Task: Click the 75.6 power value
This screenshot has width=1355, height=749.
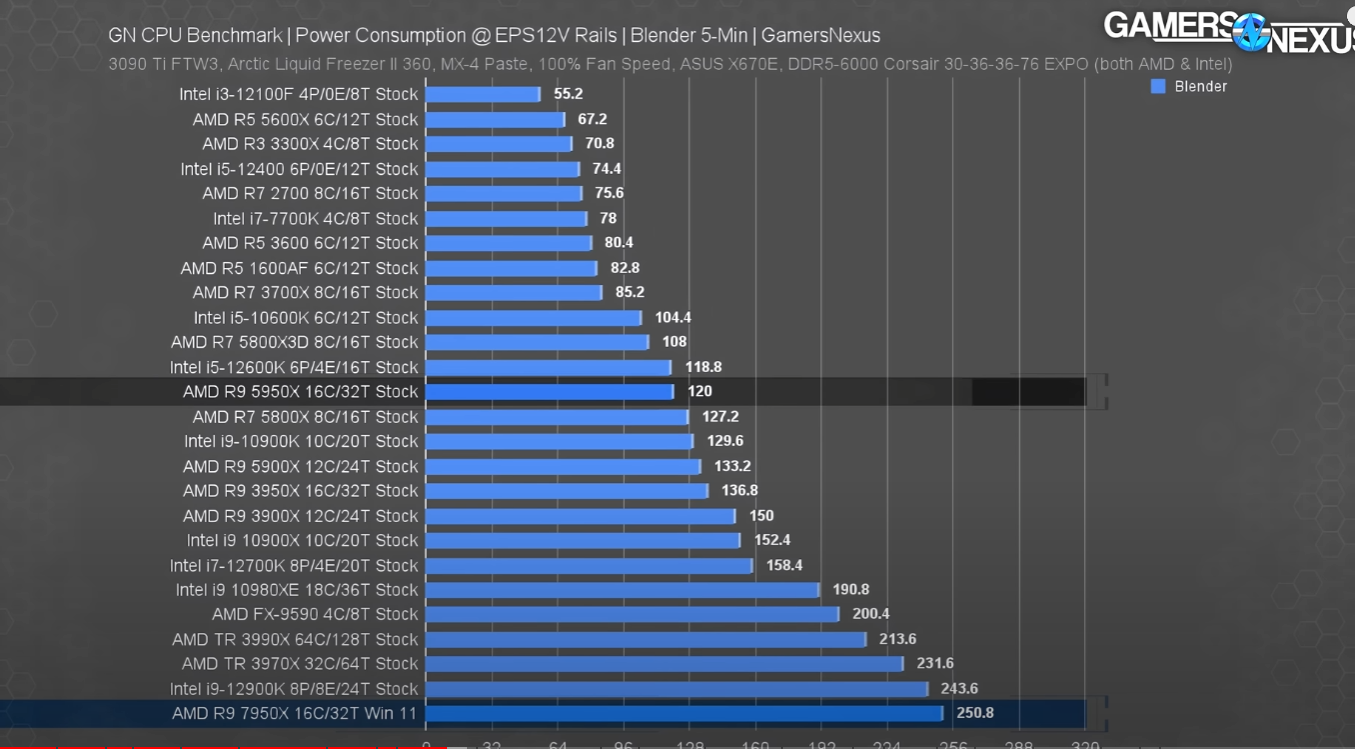Action: [609, 193]
